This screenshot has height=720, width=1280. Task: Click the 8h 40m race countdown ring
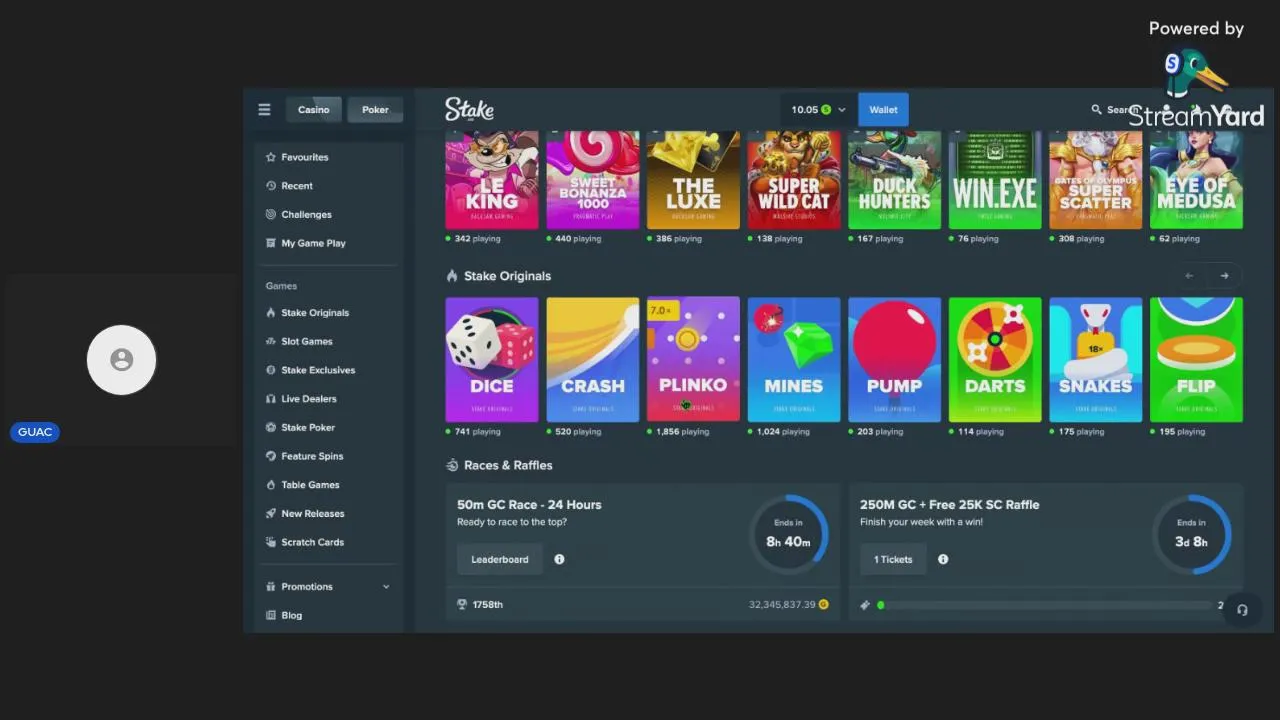[x=788, y=534]
